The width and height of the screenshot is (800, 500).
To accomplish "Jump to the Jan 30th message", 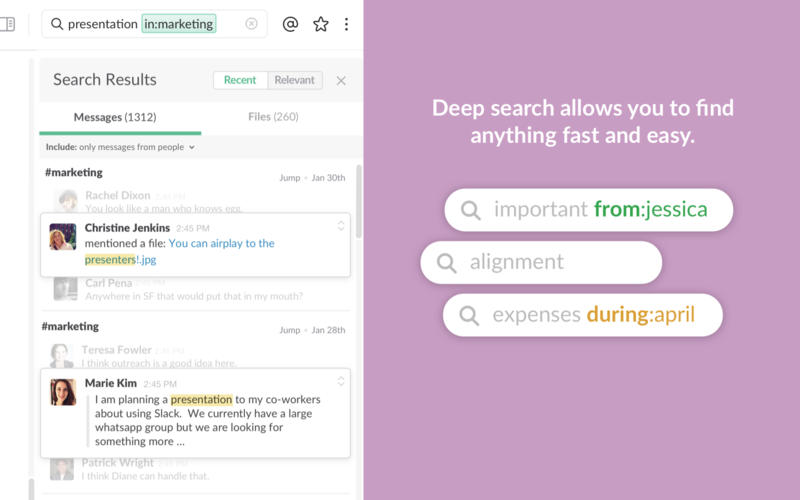I will 289,178.
